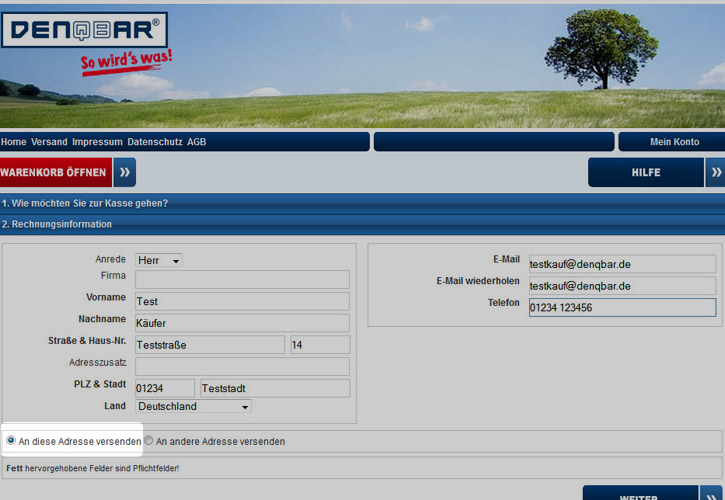Go to Home in navigation bar
Screen dimensions: 725x500
point(14,142)
